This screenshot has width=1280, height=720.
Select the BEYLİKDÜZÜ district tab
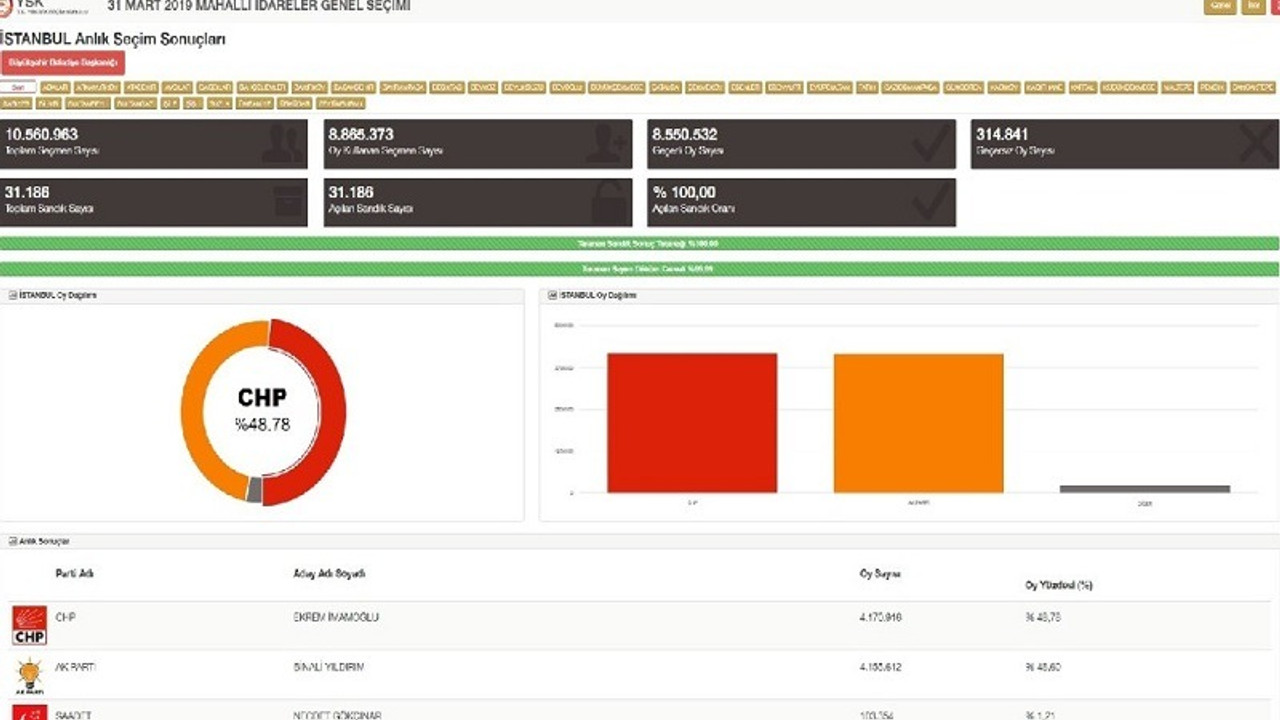(523, 88)
